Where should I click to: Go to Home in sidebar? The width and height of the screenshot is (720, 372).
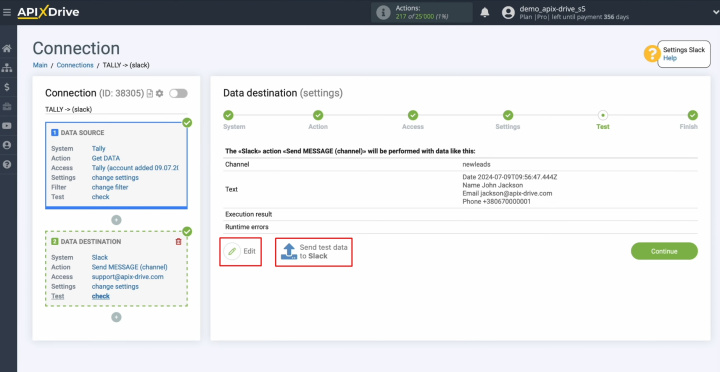click(7, 49)
